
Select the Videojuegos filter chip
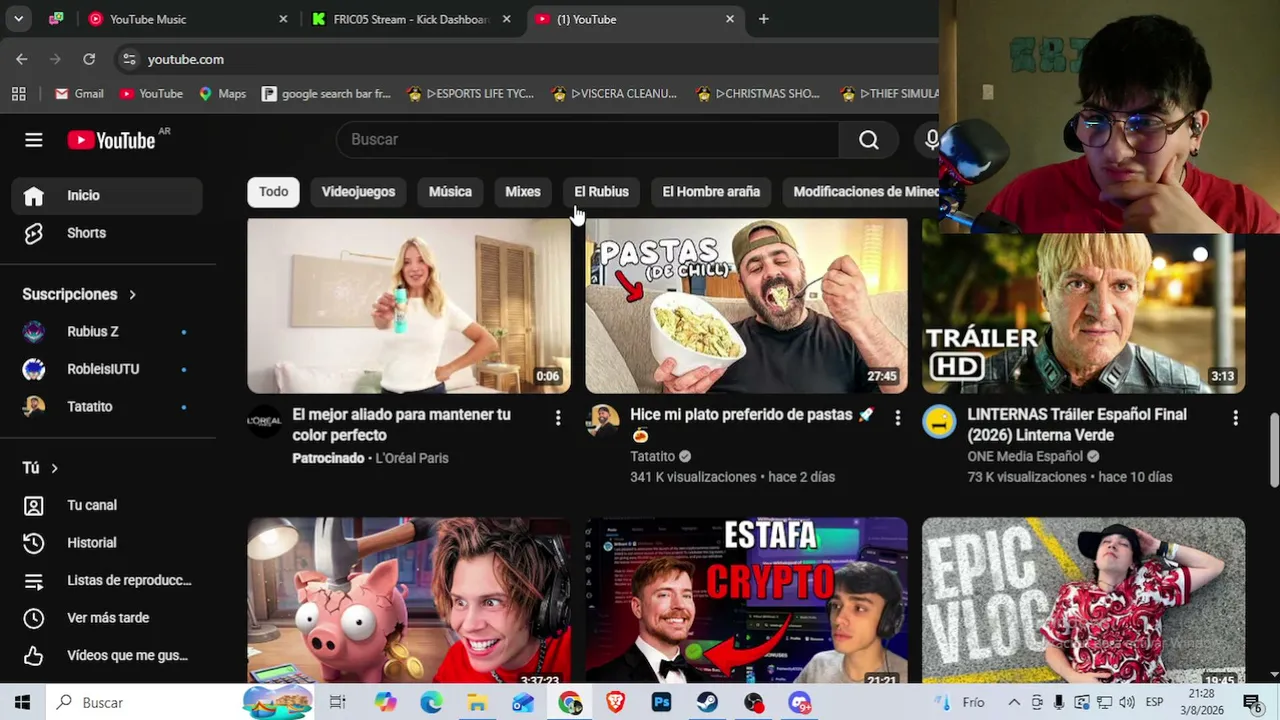(358, 192)
